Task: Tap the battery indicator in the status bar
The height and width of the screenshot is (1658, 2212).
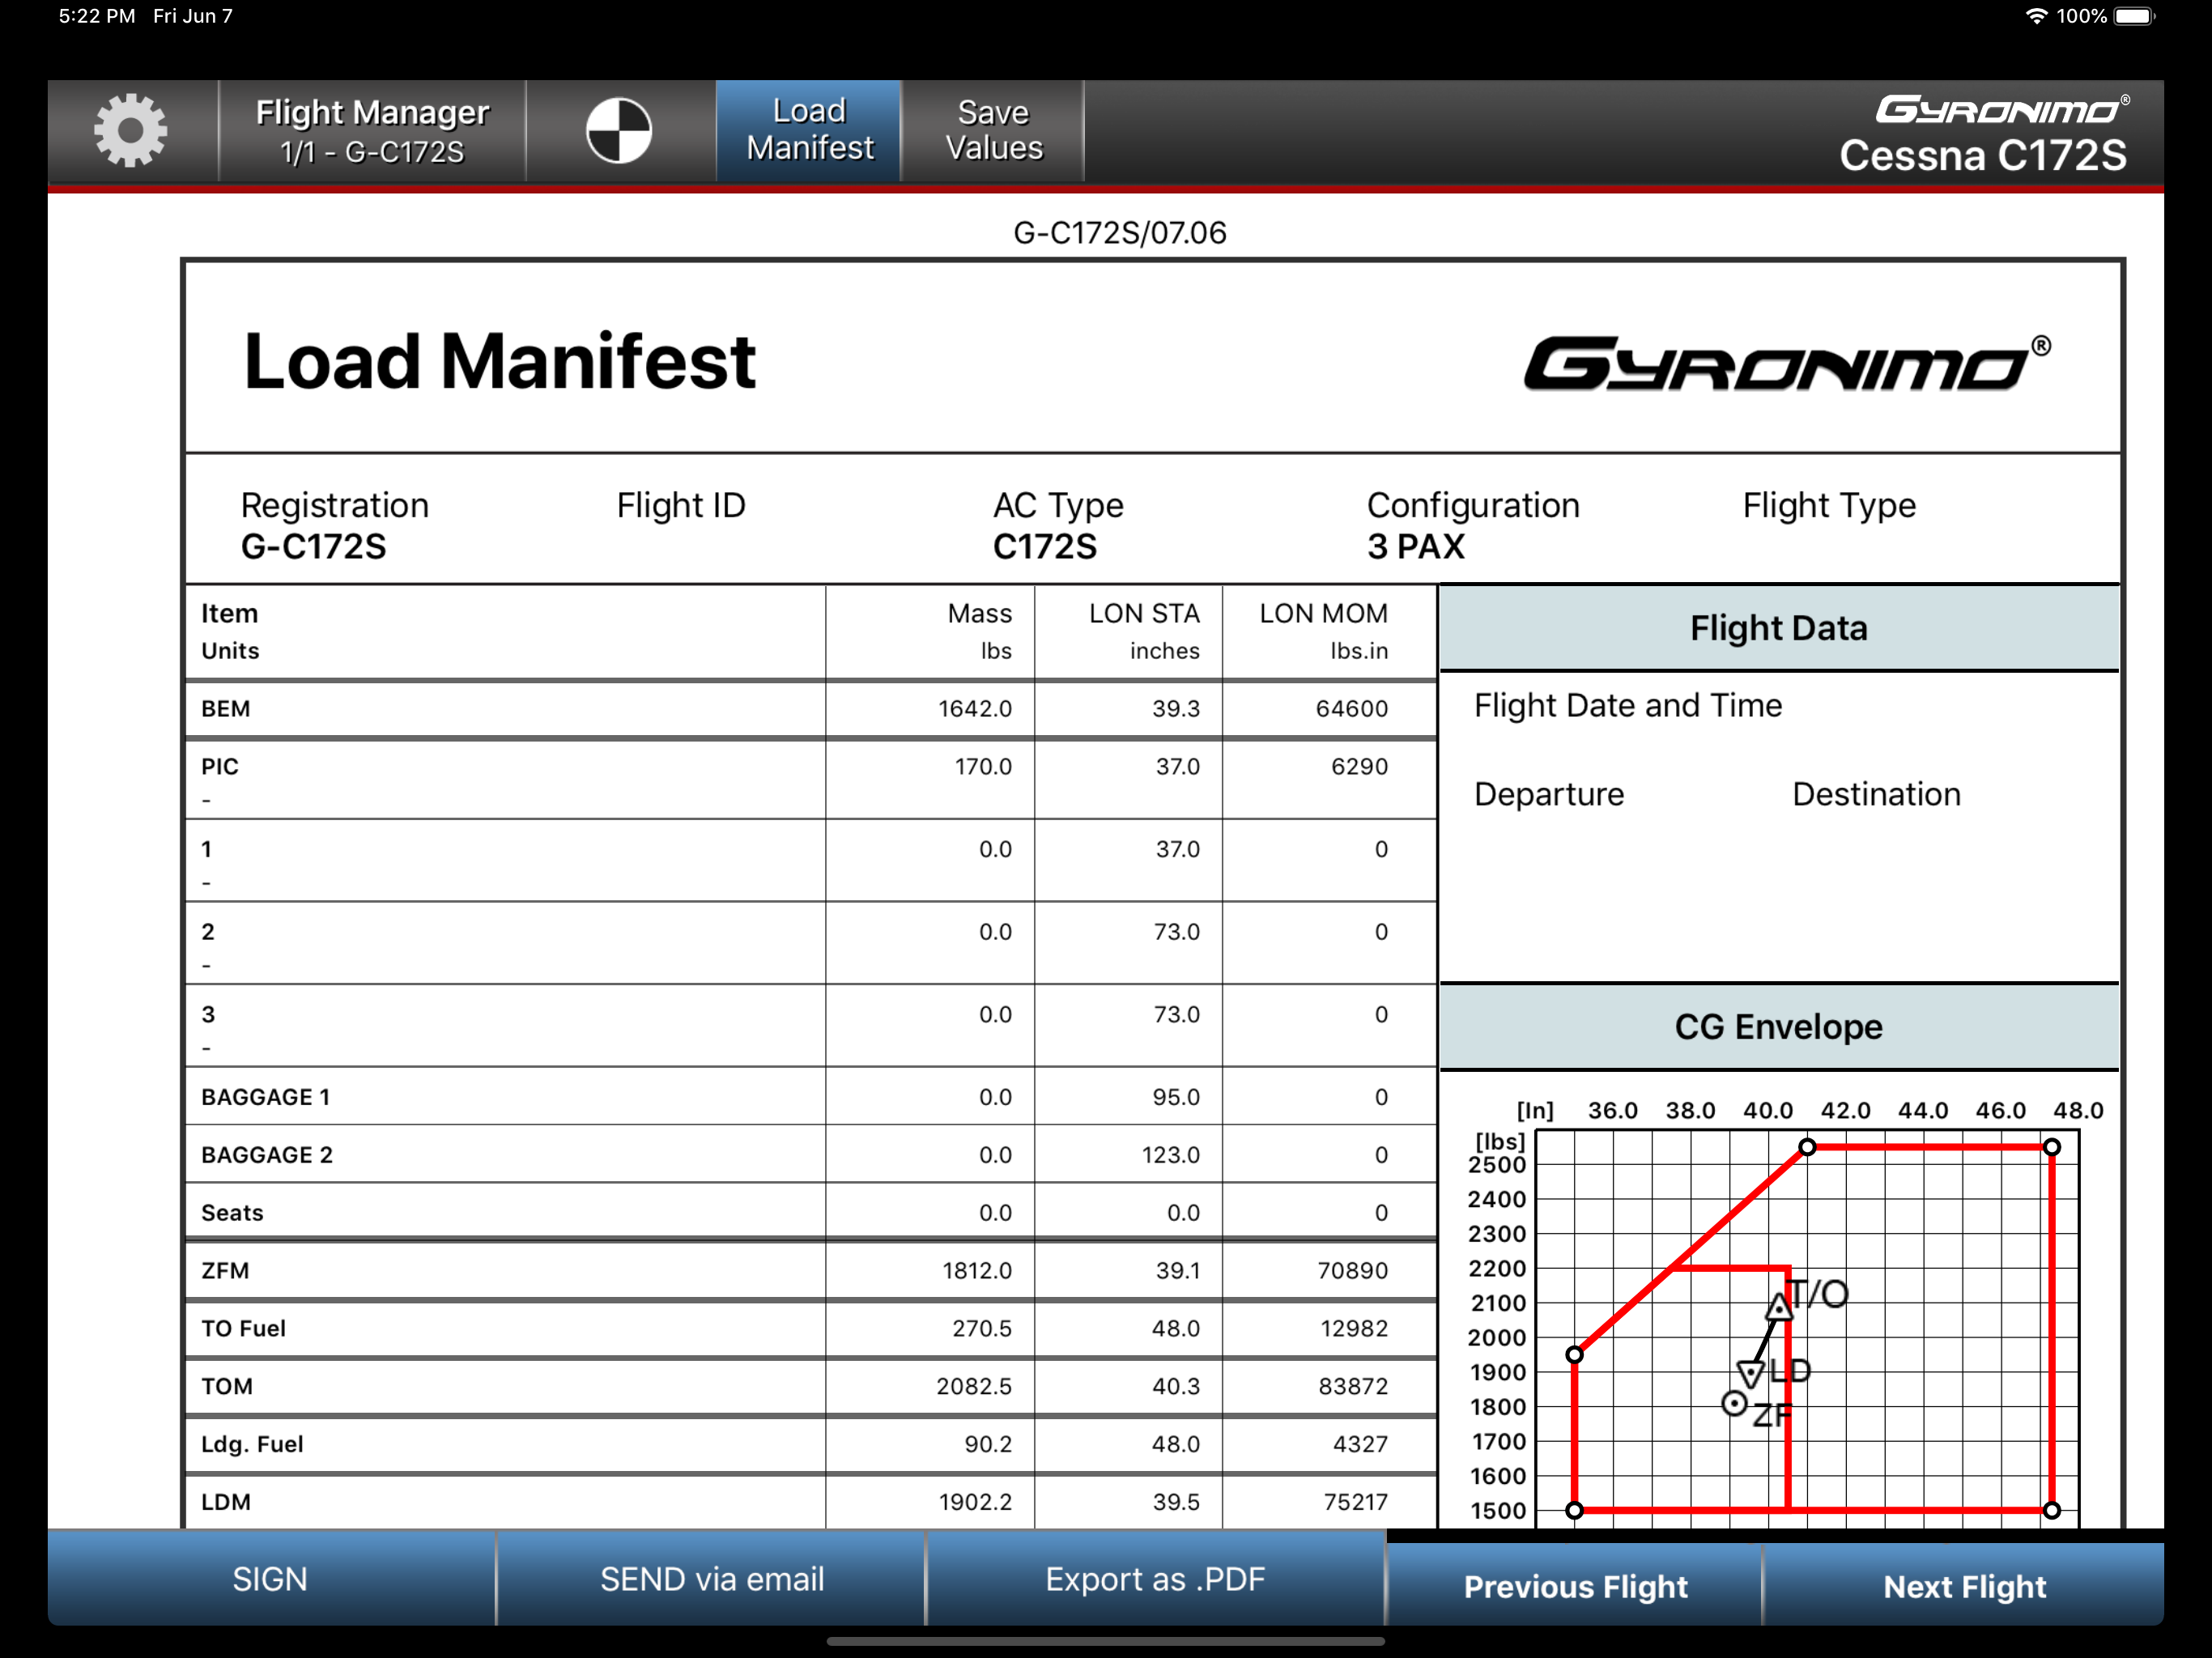Action: pyautogui.click(x=2134, y=16)
